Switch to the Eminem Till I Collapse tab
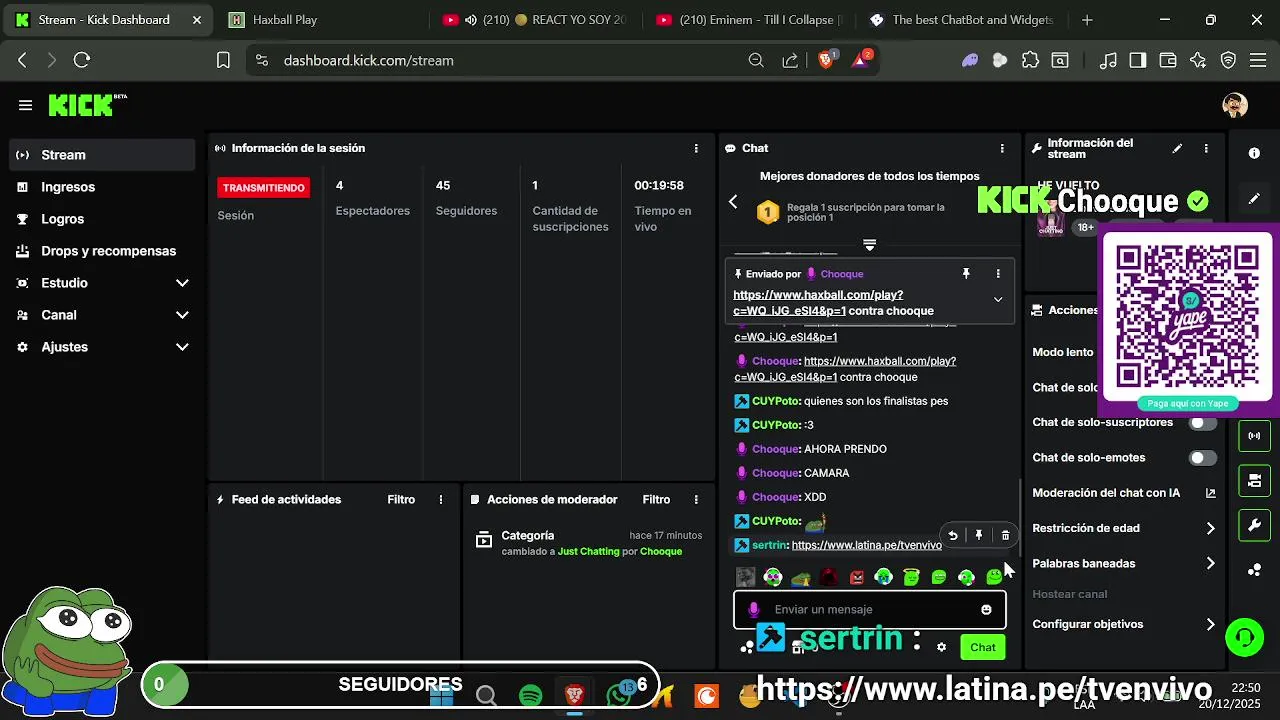Image resolution: width=1280 pixels, height=720 pixels. point(750,20)
